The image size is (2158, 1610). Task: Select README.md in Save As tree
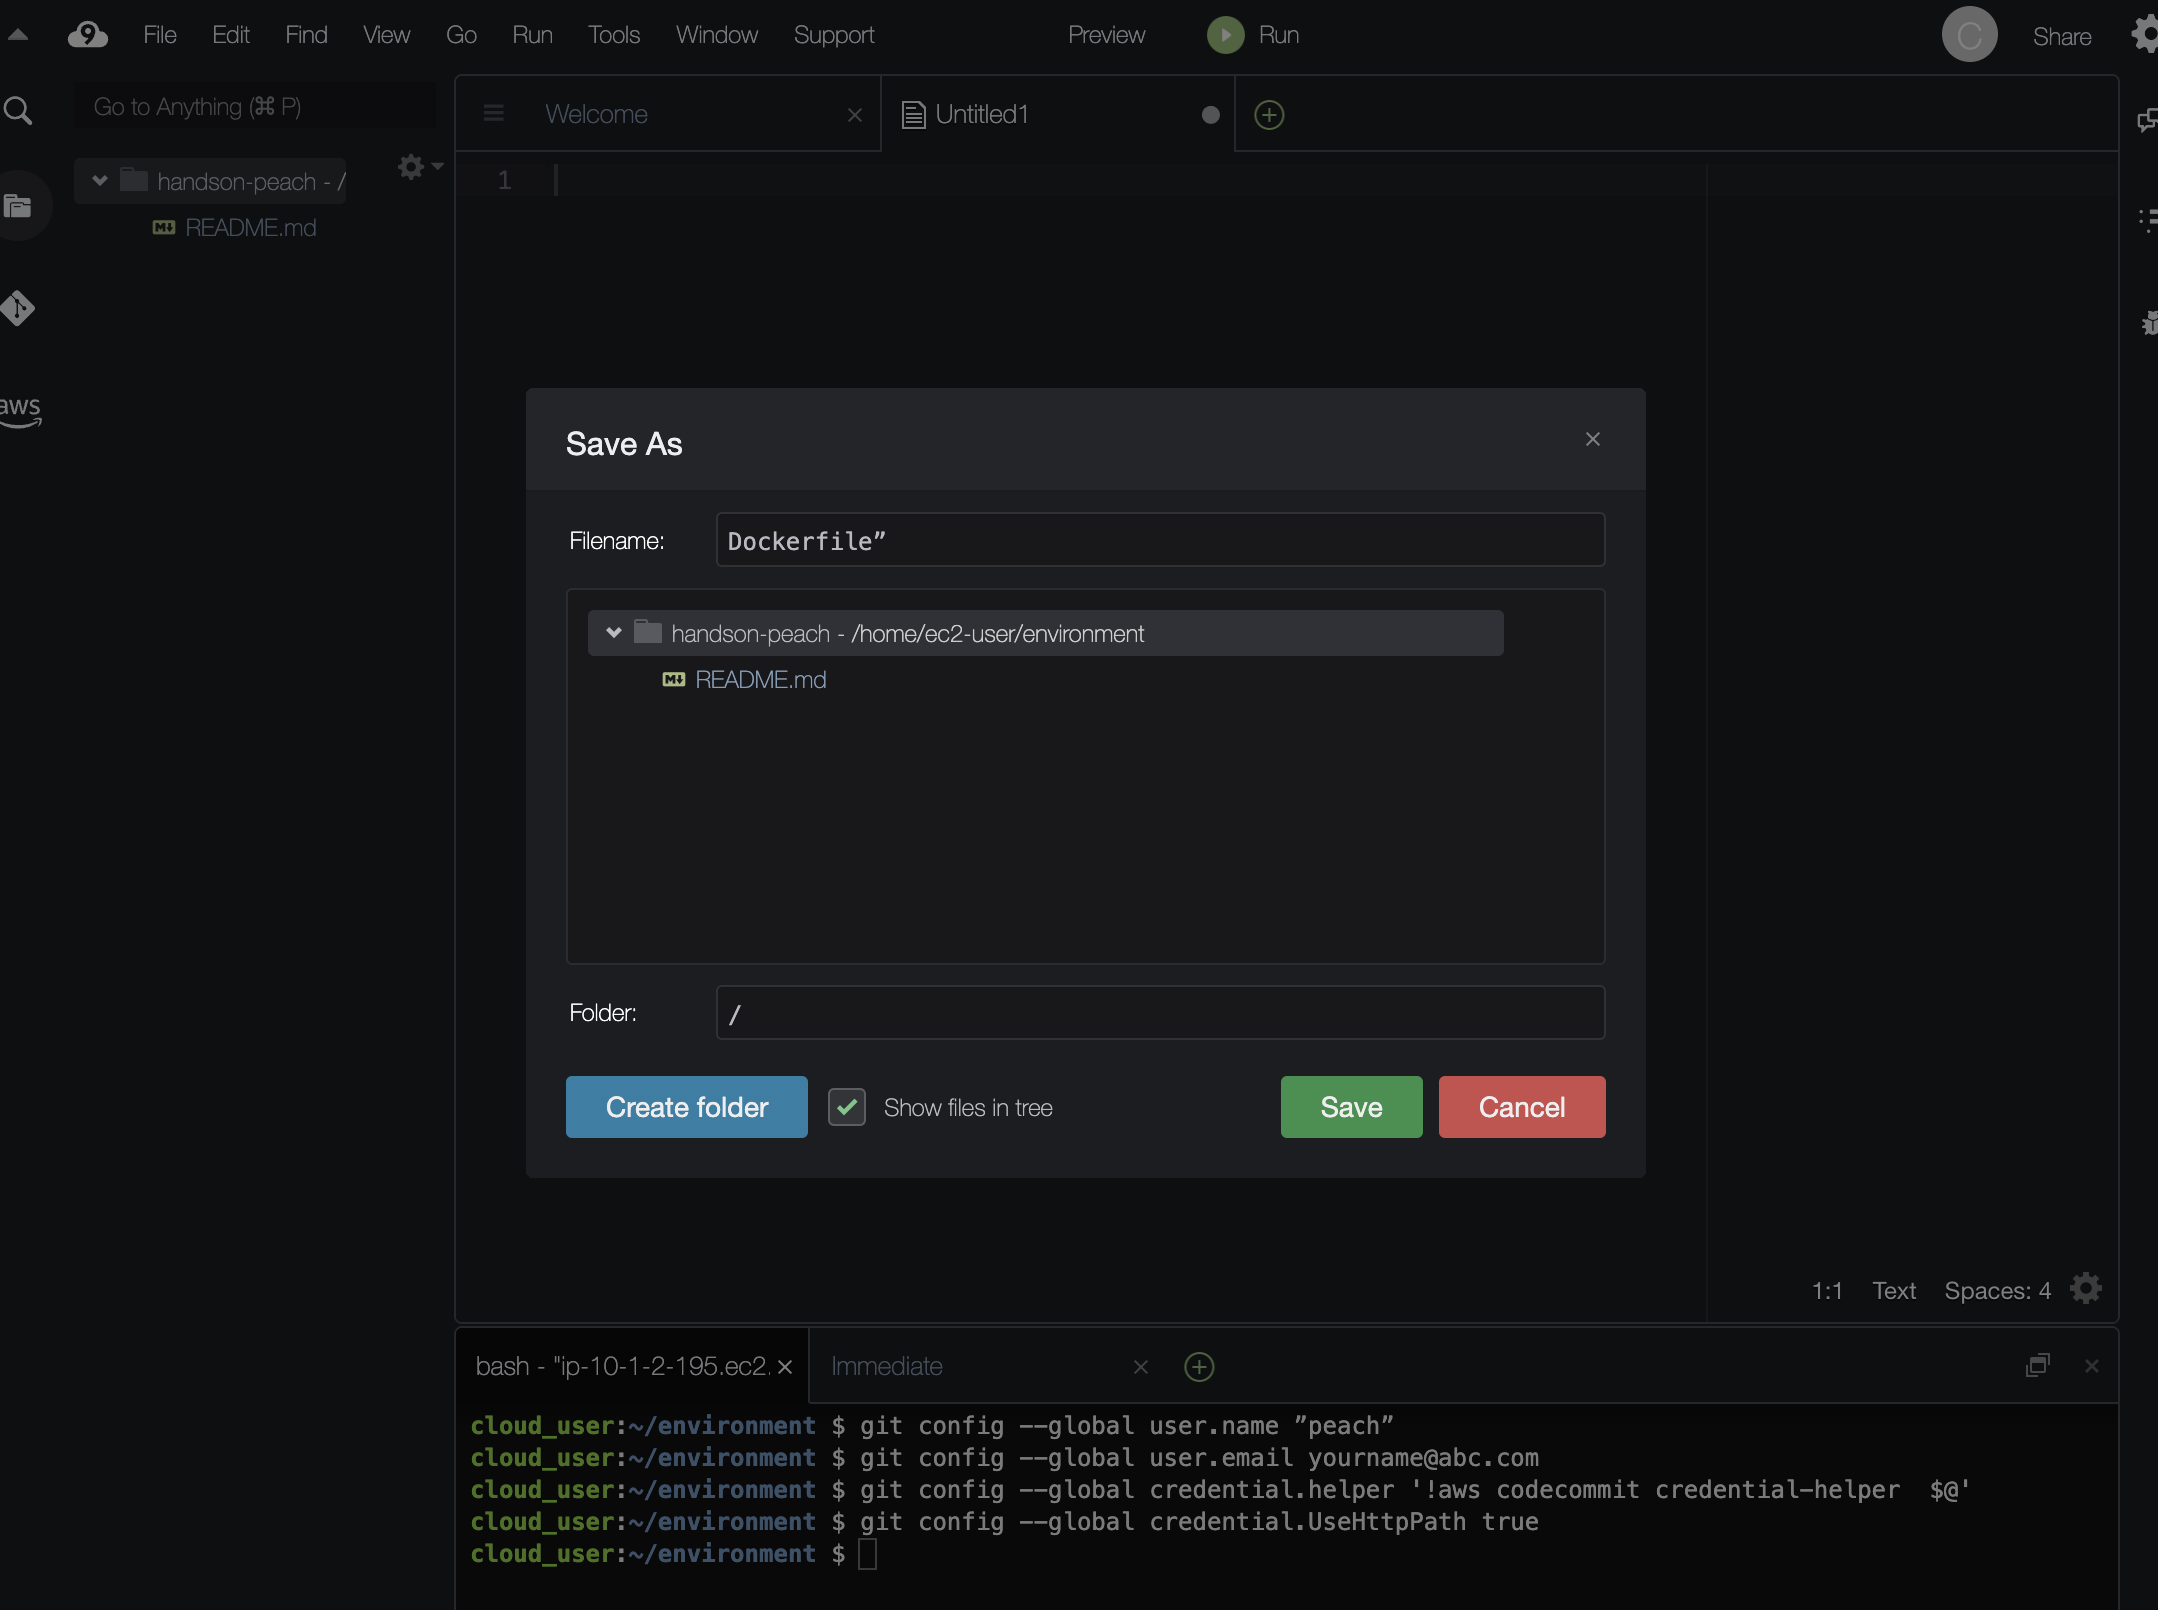coord(760,680)
